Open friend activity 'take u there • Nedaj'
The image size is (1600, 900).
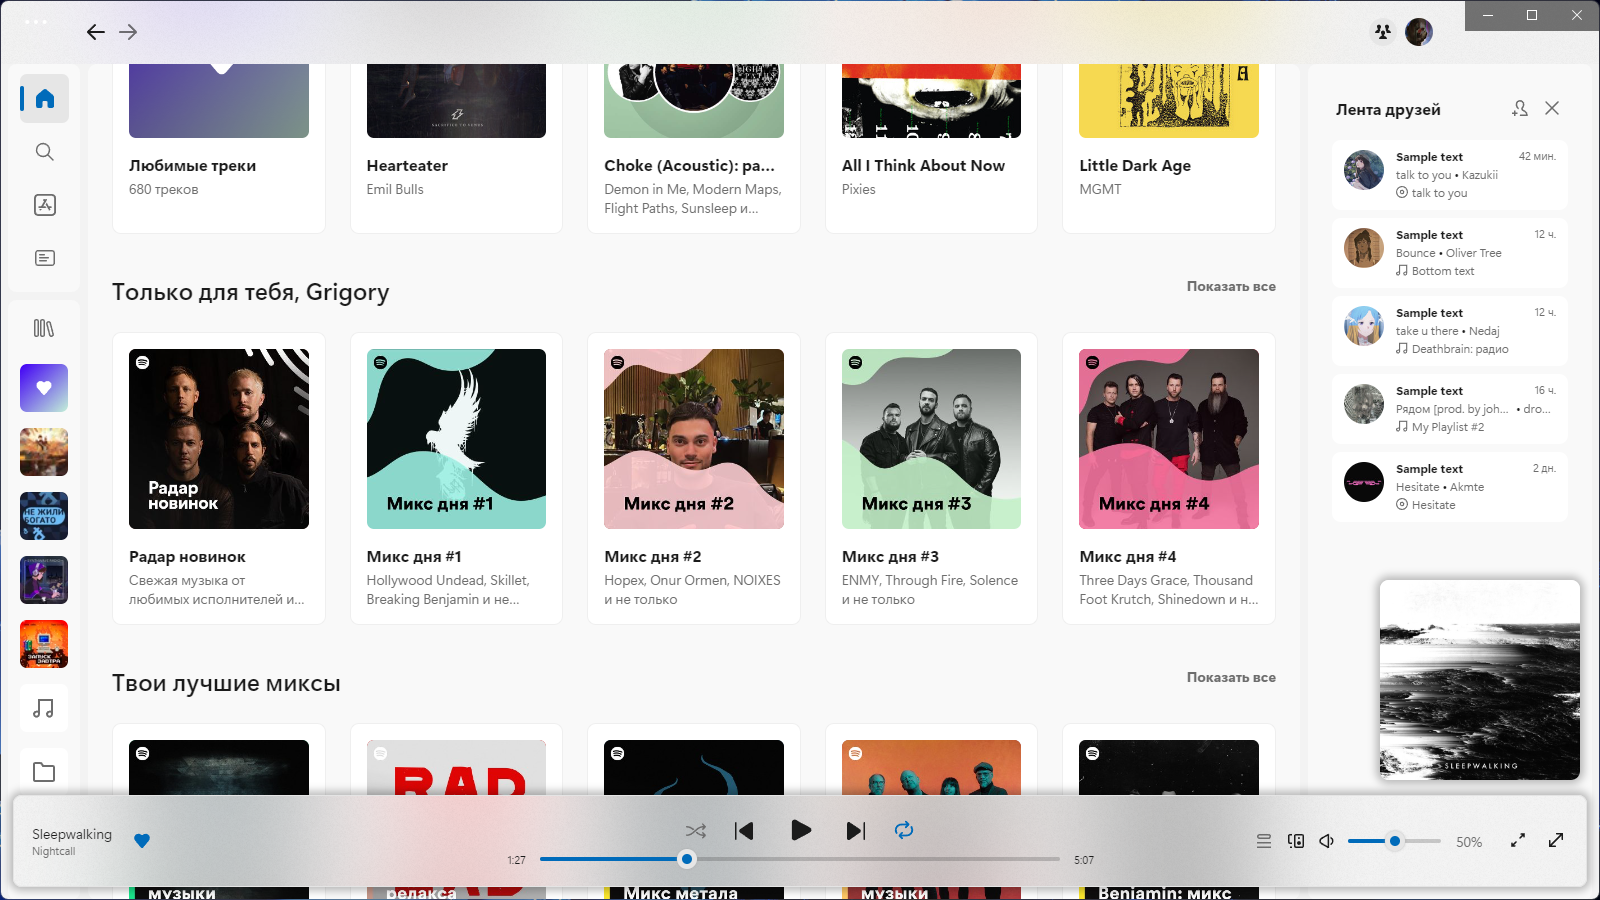click(1448, 331)
